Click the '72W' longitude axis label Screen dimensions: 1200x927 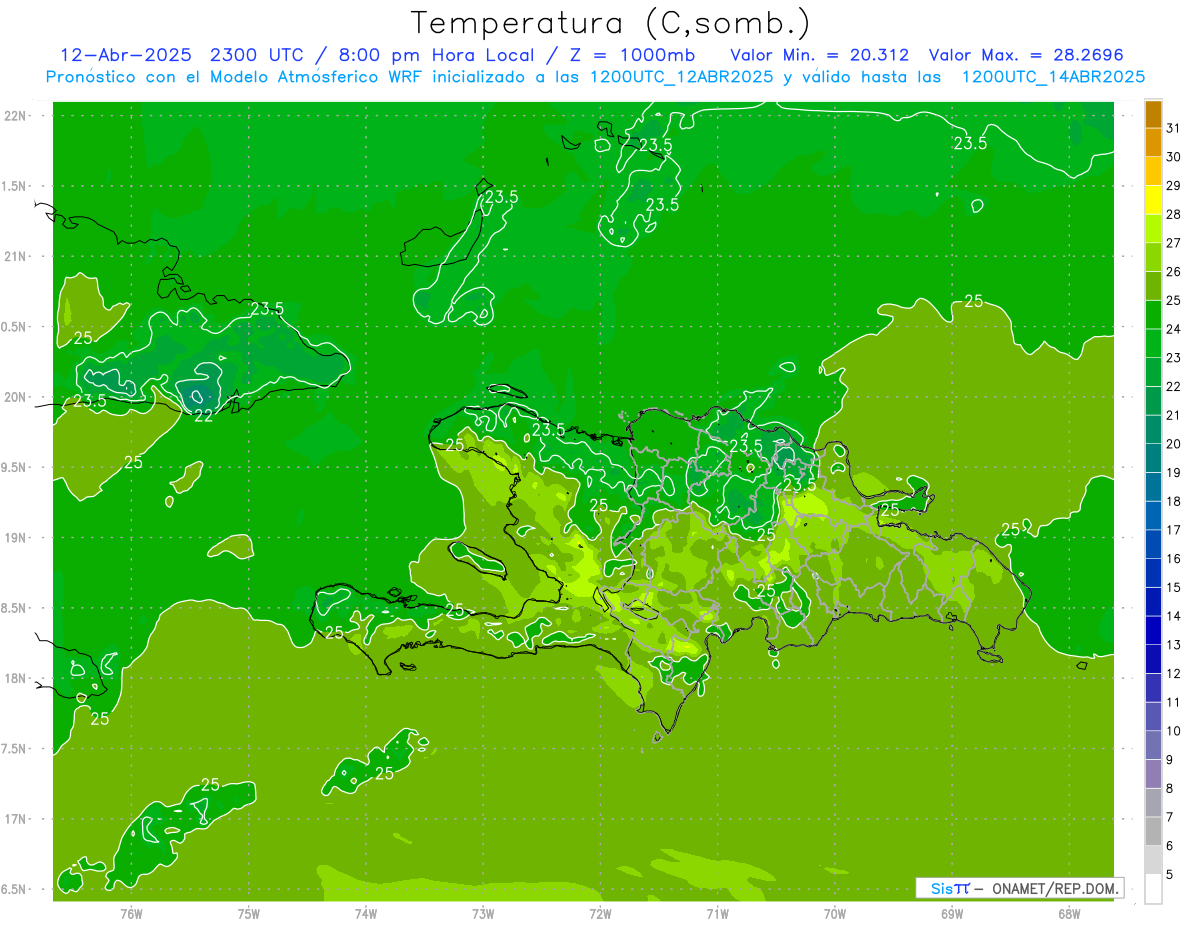coord(600,915)
